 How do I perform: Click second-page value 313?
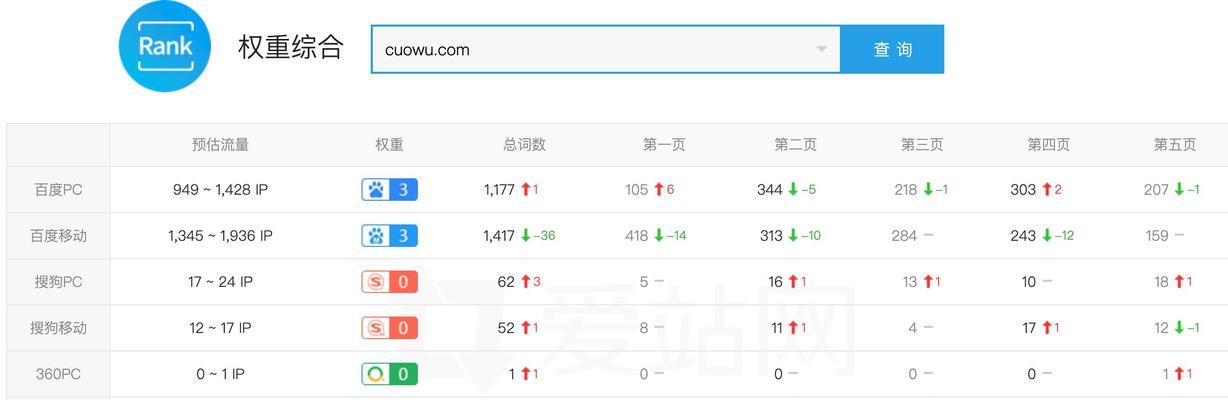(772, 236)
